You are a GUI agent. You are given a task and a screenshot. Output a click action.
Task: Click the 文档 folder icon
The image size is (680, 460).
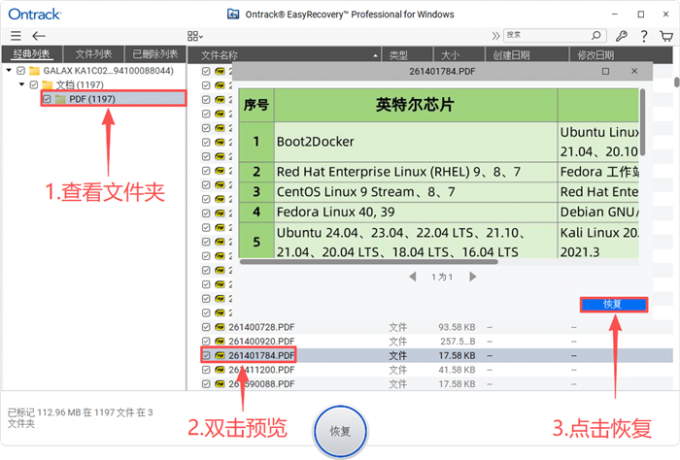coord(47,85)
